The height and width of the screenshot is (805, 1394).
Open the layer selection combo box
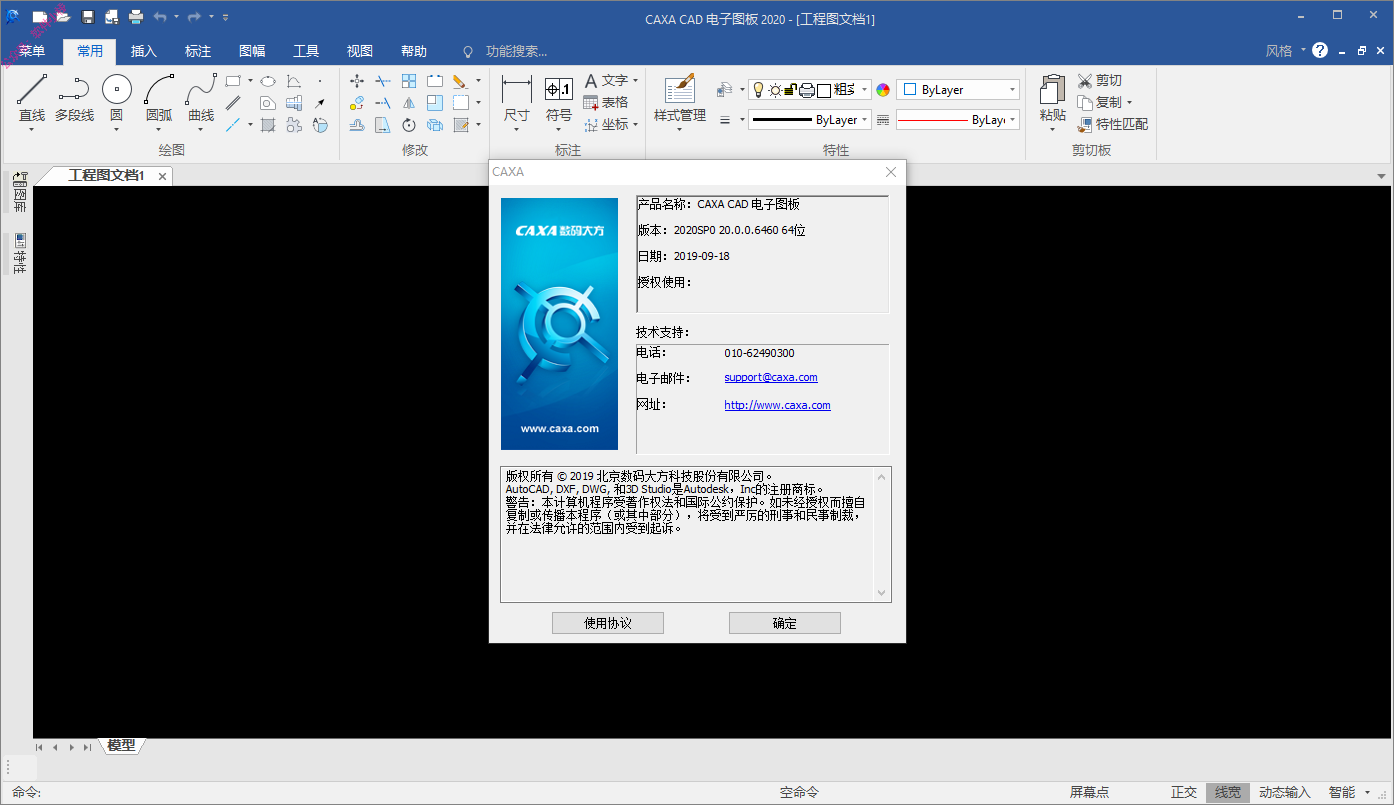tap(810, 90)
